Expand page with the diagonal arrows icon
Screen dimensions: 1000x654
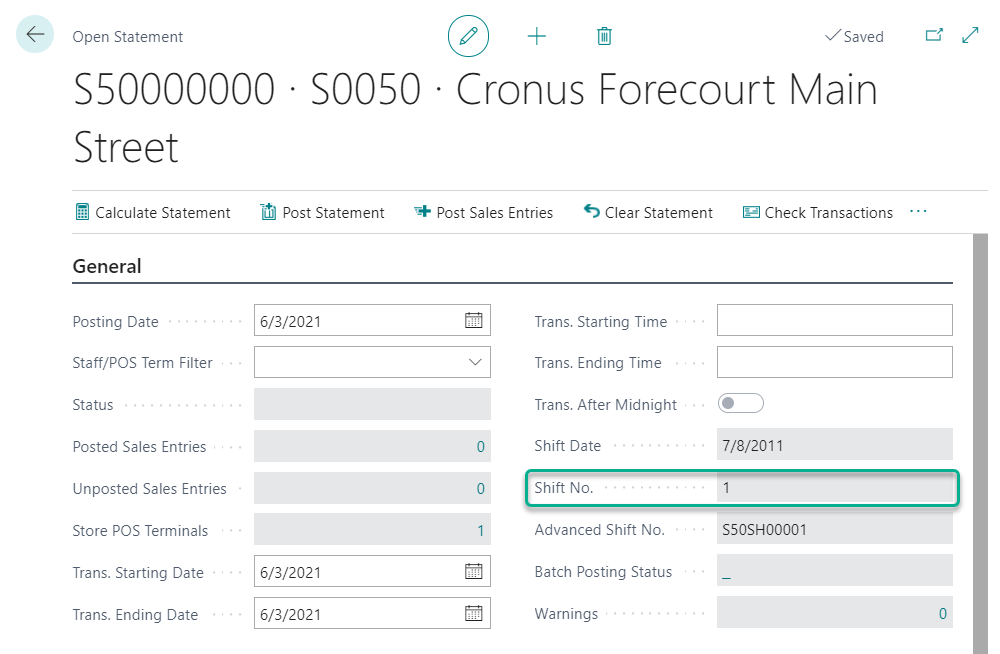[970, 35]
